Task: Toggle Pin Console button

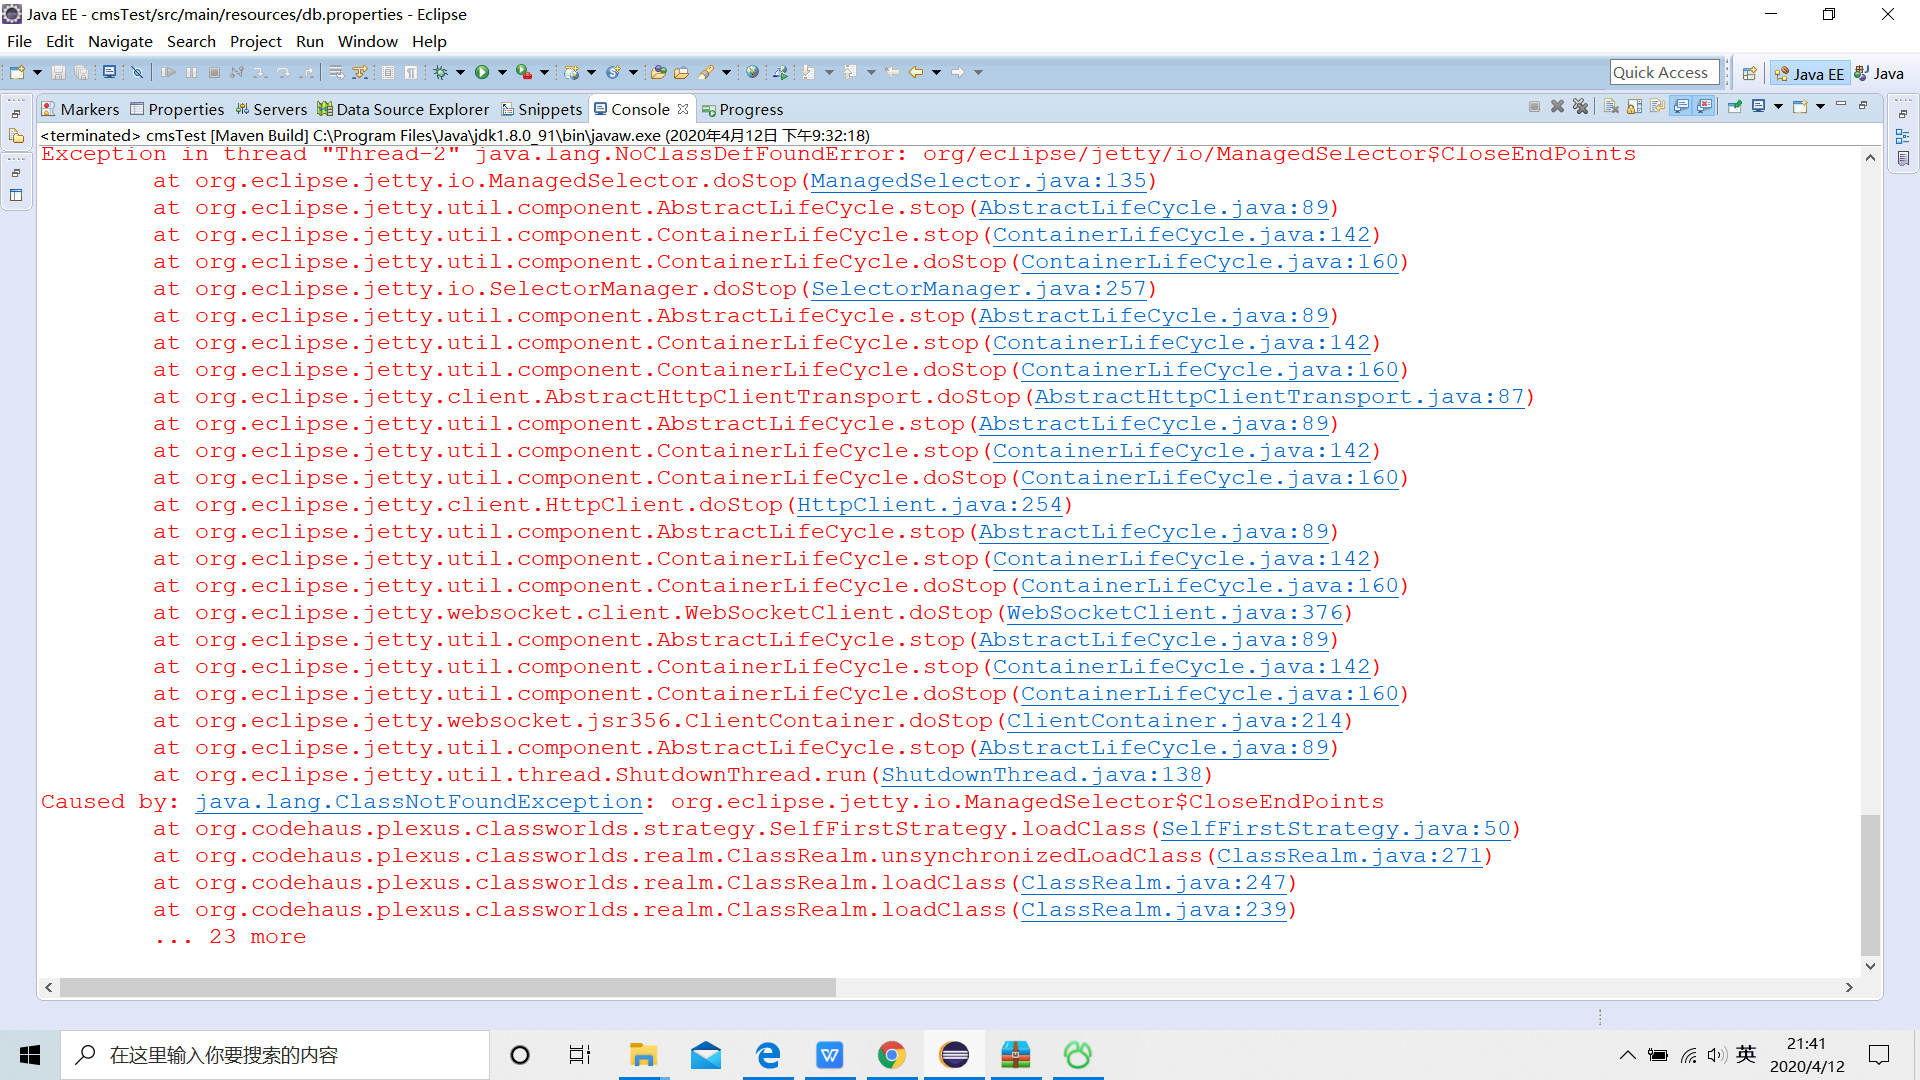Action: (x=1735, y=106)
